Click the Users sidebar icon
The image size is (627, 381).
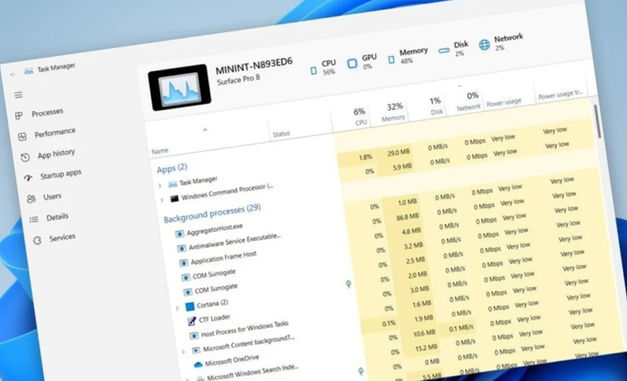31,199
